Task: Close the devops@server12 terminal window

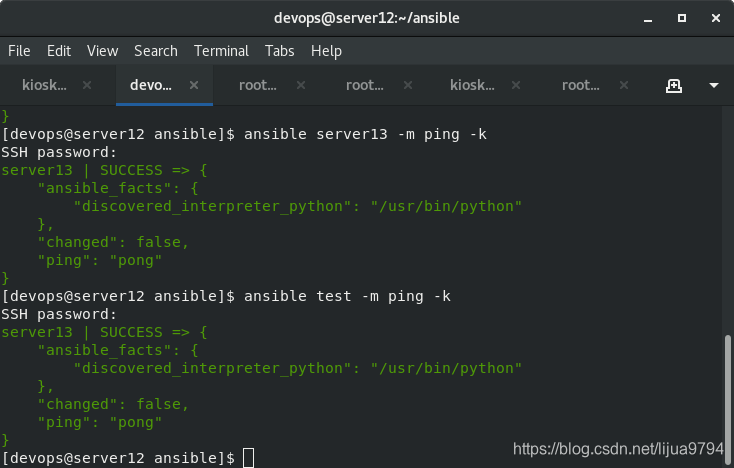Action: (716, 18)
